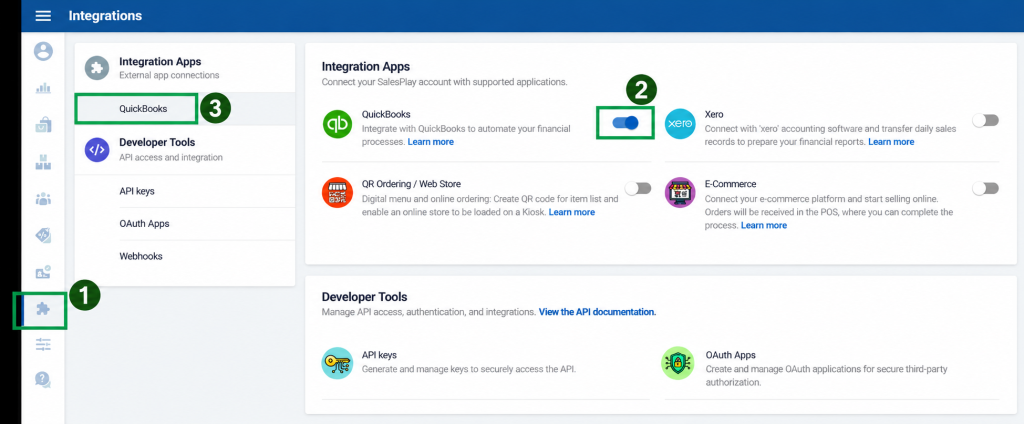Screen dimensions: 1024x424
Task: Enable the Xero integration toggle
Action: coord(985,120)
